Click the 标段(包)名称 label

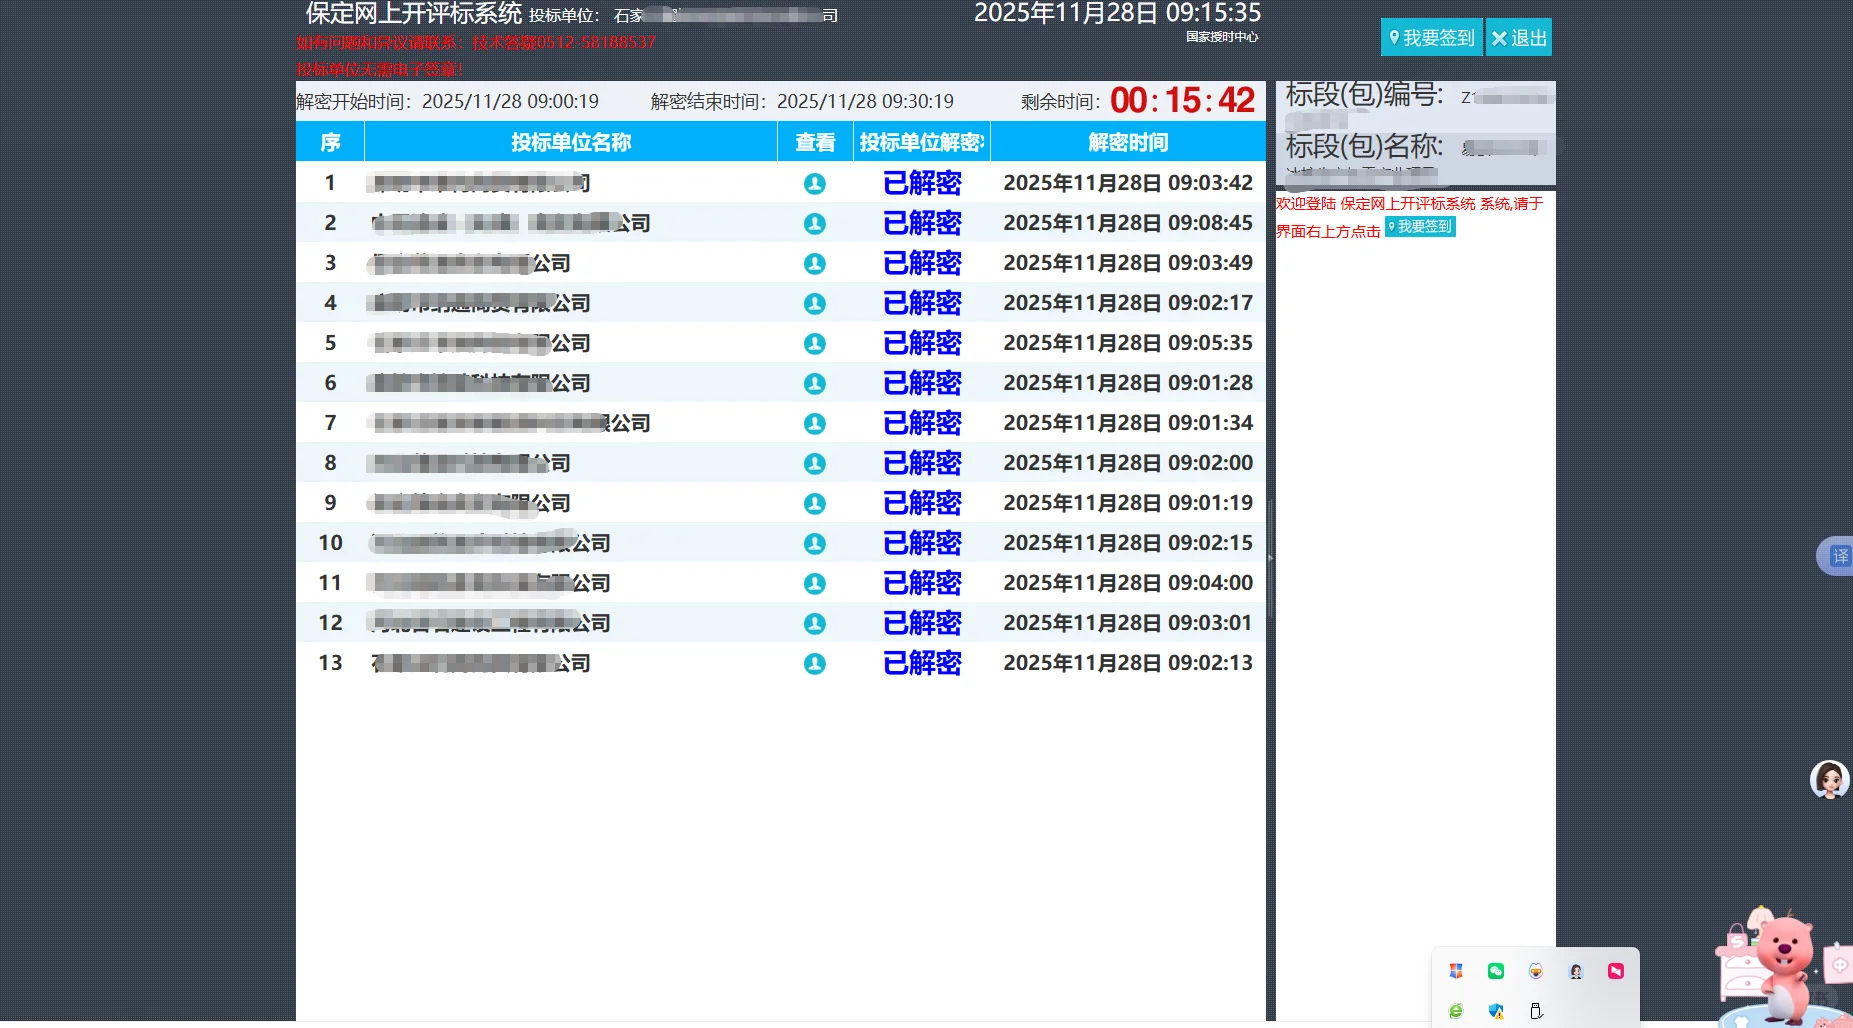pyautogui.click(x=1364, y=147)
